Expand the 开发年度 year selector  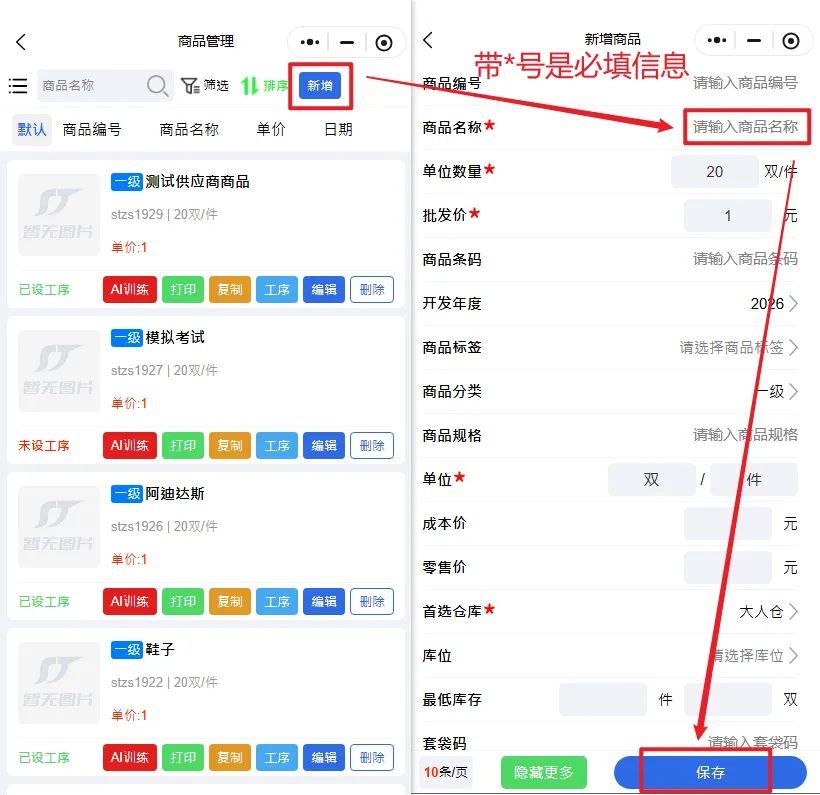[793, 304]
